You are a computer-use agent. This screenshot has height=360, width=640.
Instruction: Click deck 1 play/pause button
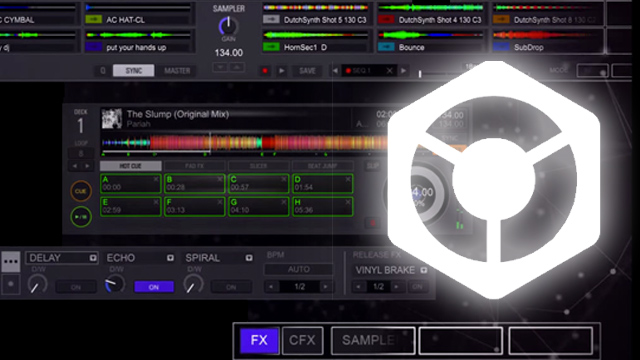coord(81,217)
